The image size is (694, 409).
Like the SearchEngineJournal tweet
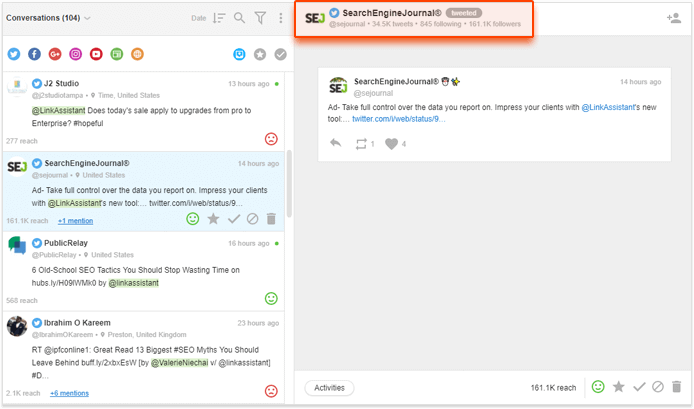click(x=391, y=143)
